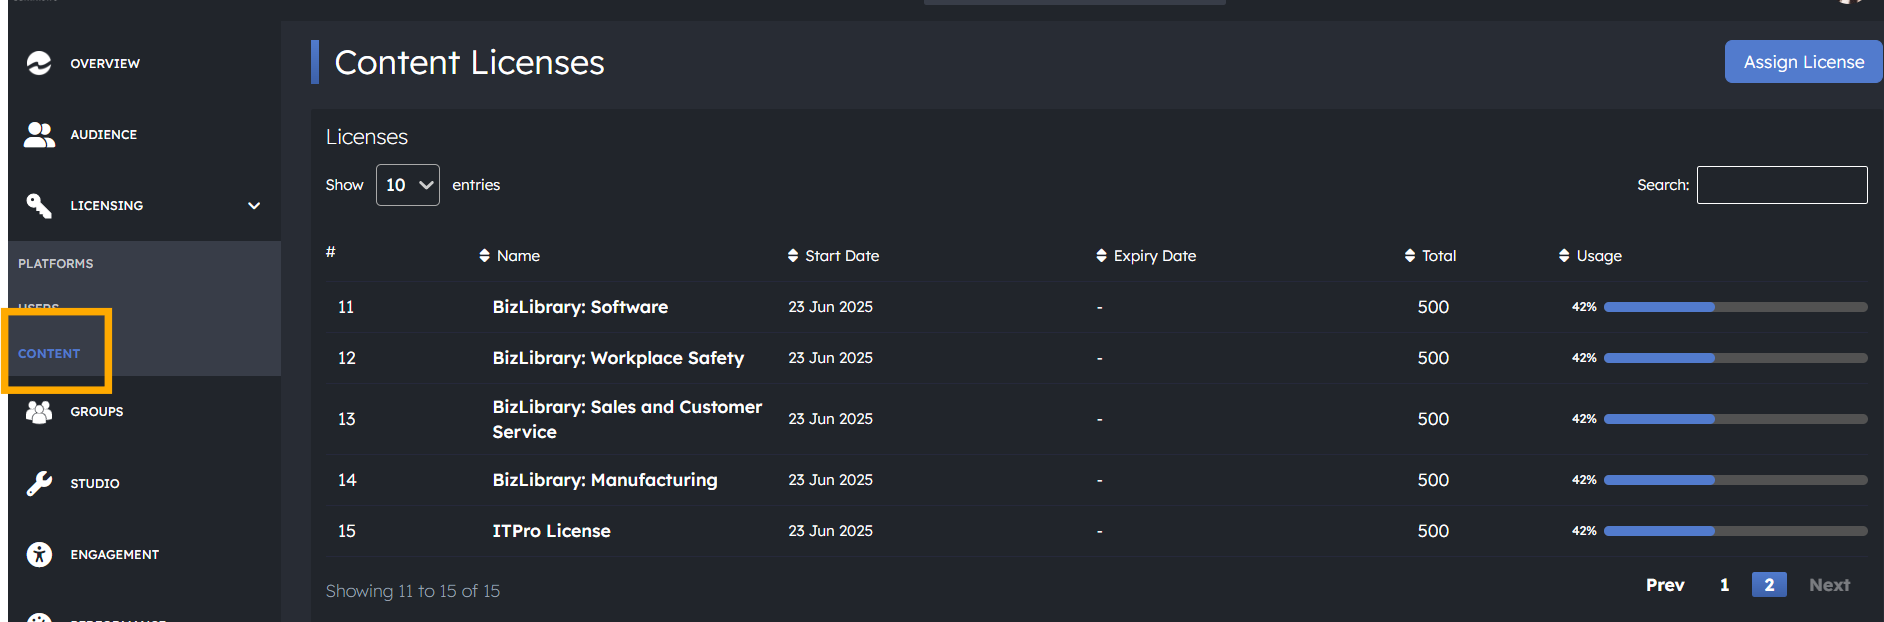Image resolution: width=1884 pixels, height=622 pixels.
Task: Click the Licensing key icon
Action: pos(39,205)
